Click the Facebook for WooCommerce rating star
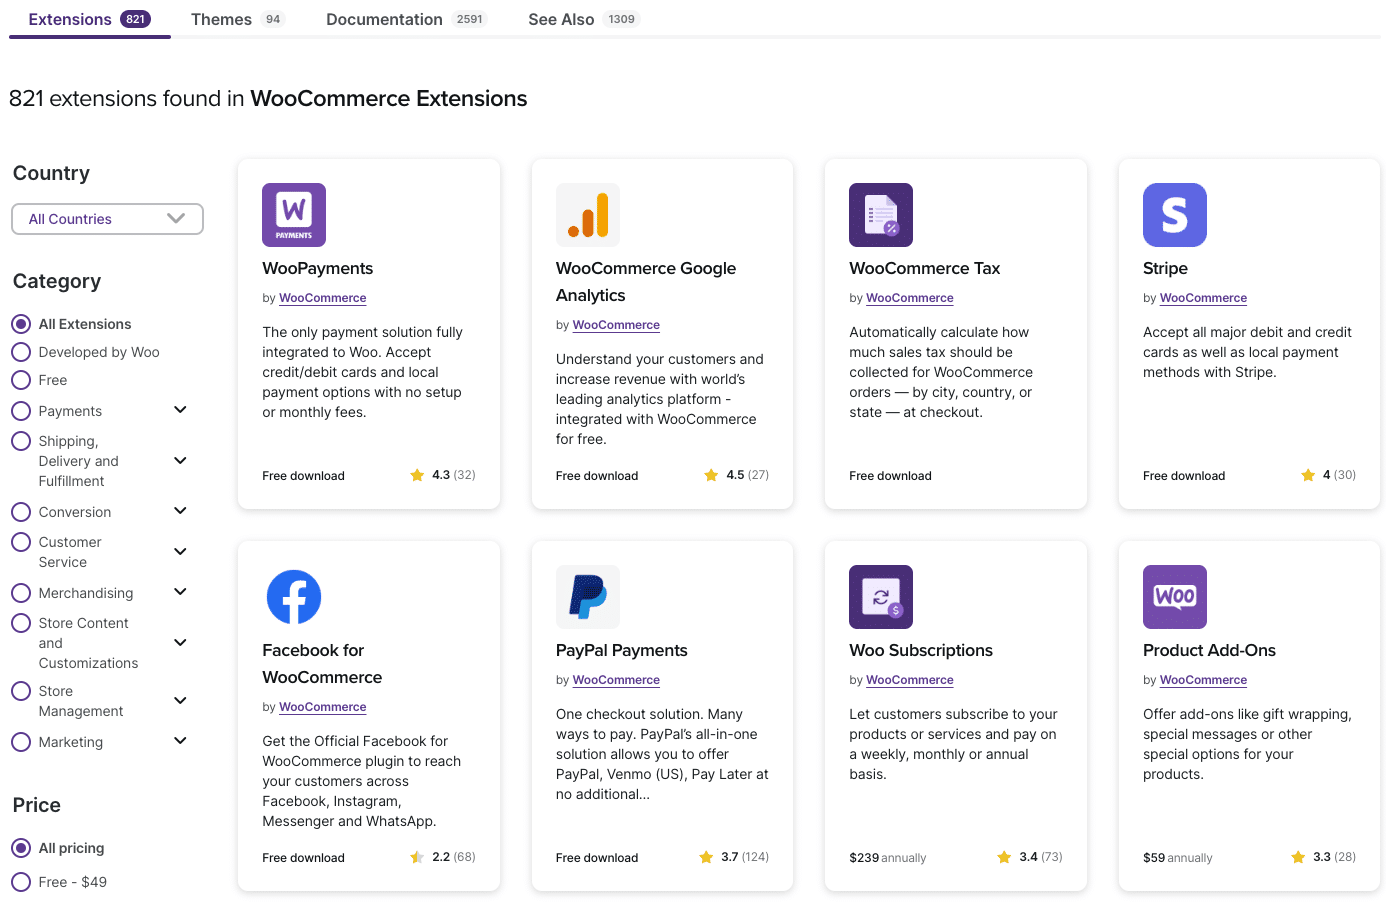 coord(417,857)
